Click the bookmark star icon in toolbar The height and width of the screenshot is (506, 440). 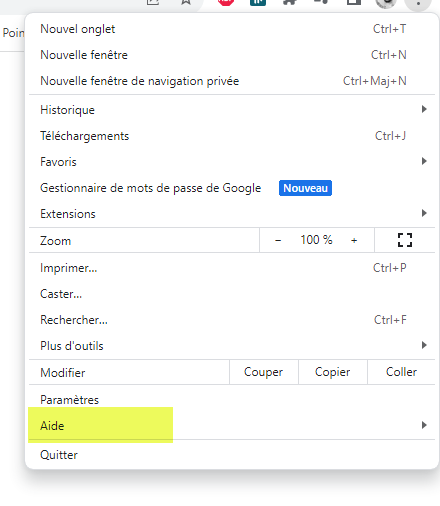[186, 2]
